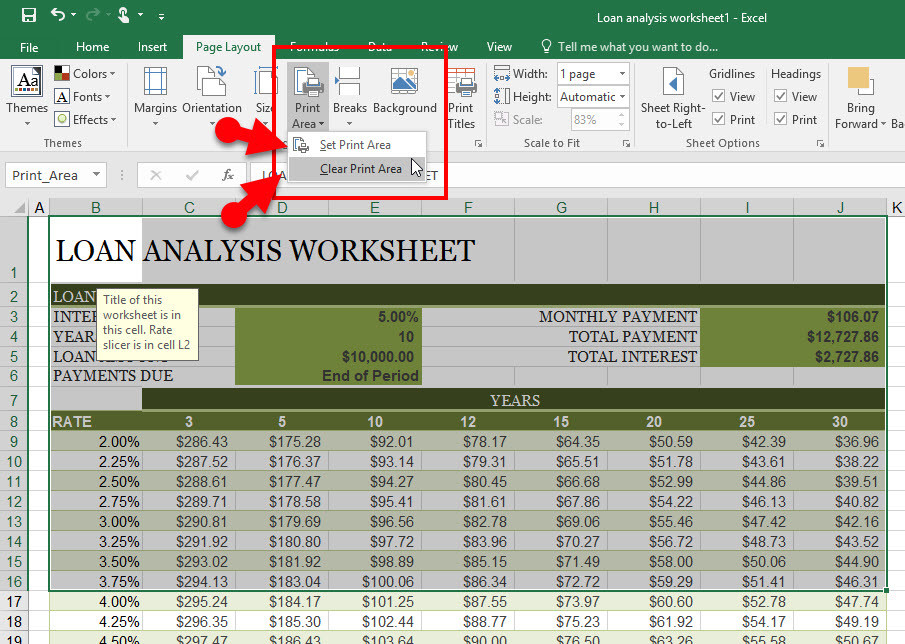The image size is (905, 644).
Task: Toggle Headings Print checkbox
Action: point(780,119)
